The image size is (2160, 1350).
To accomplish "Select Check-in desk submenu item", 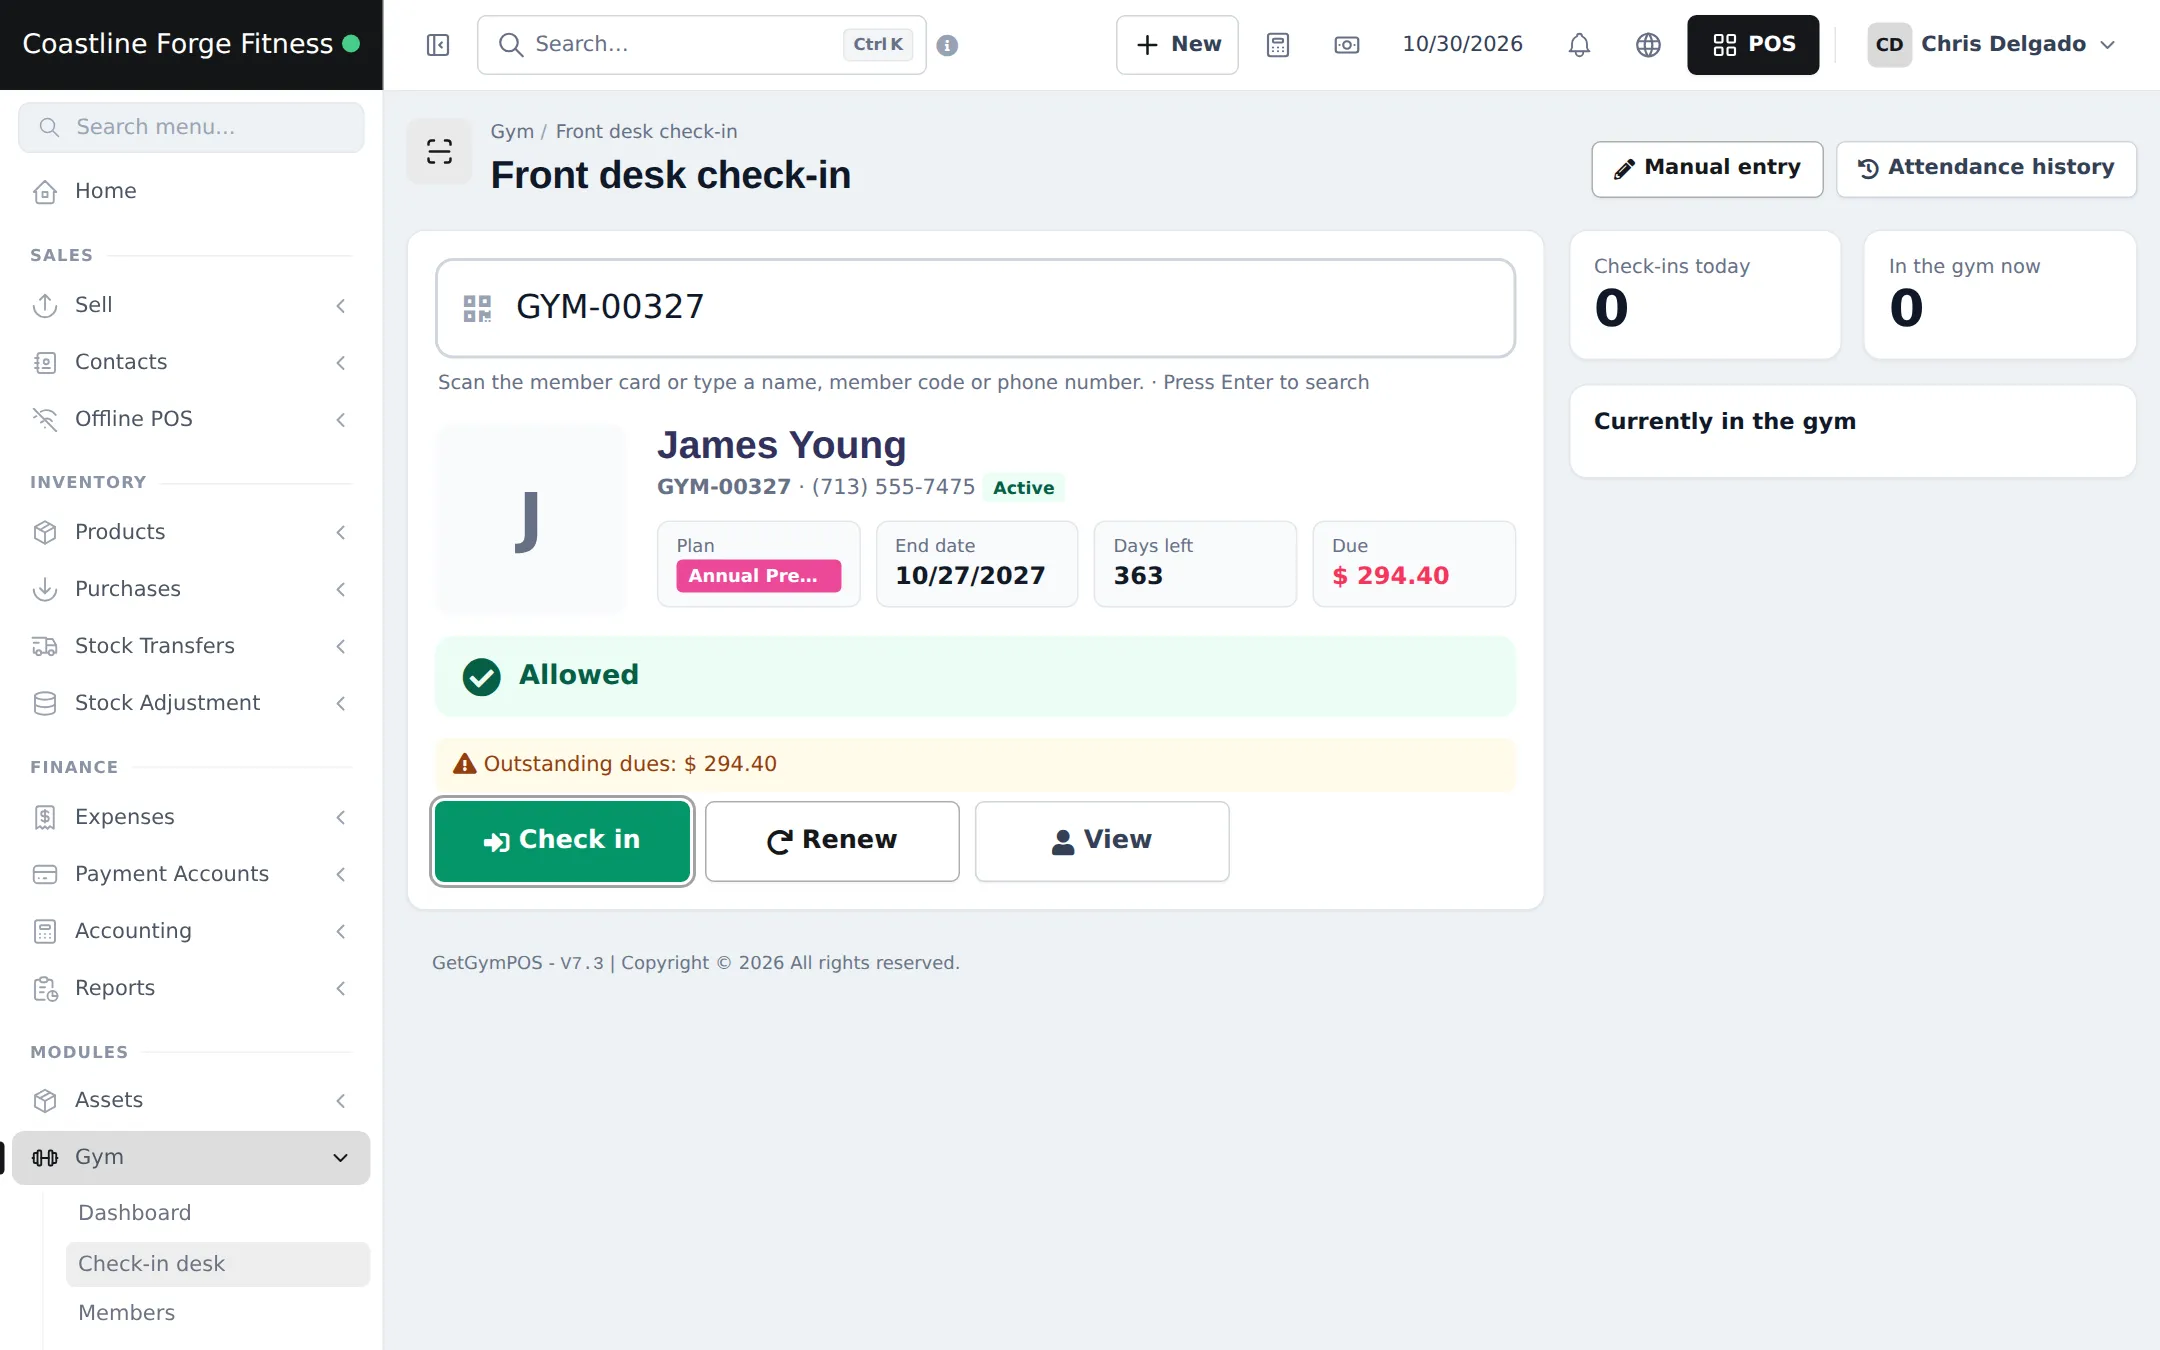I will [217, 1264].
